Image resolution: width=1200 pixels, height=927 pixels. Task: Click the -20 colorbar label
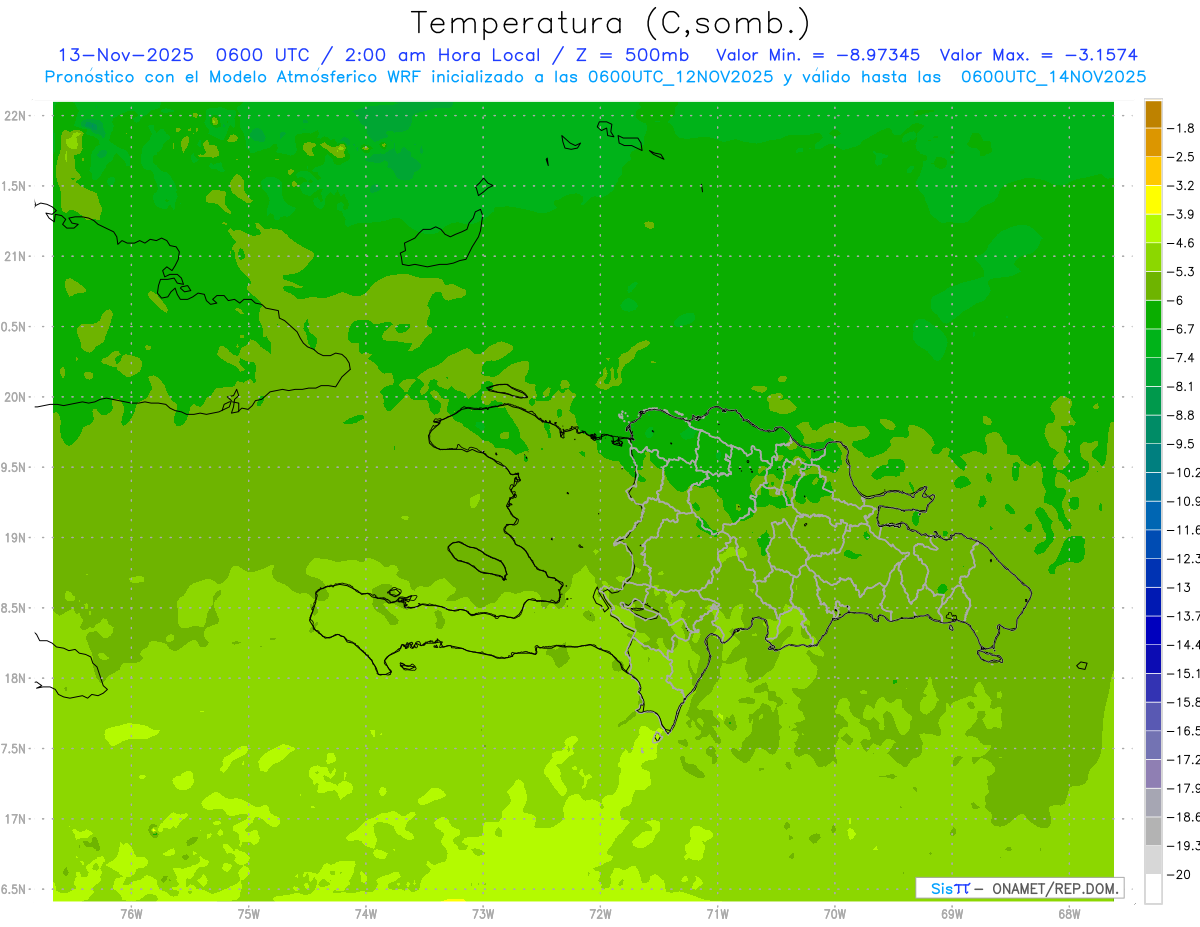[x=1180, y=875]
